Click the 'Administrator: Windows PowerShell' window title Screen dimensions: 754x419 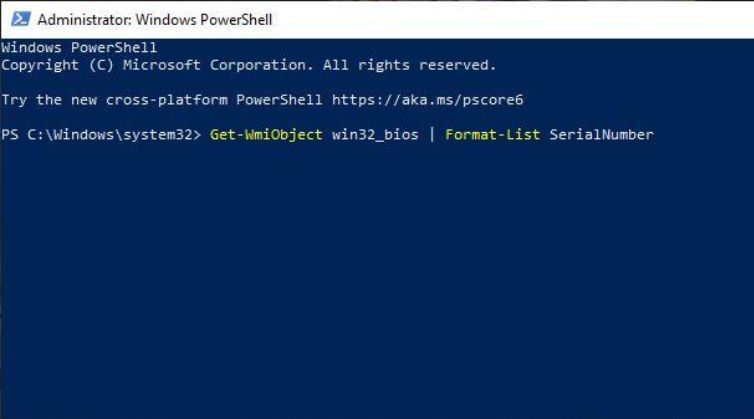(x=155, y=20)
